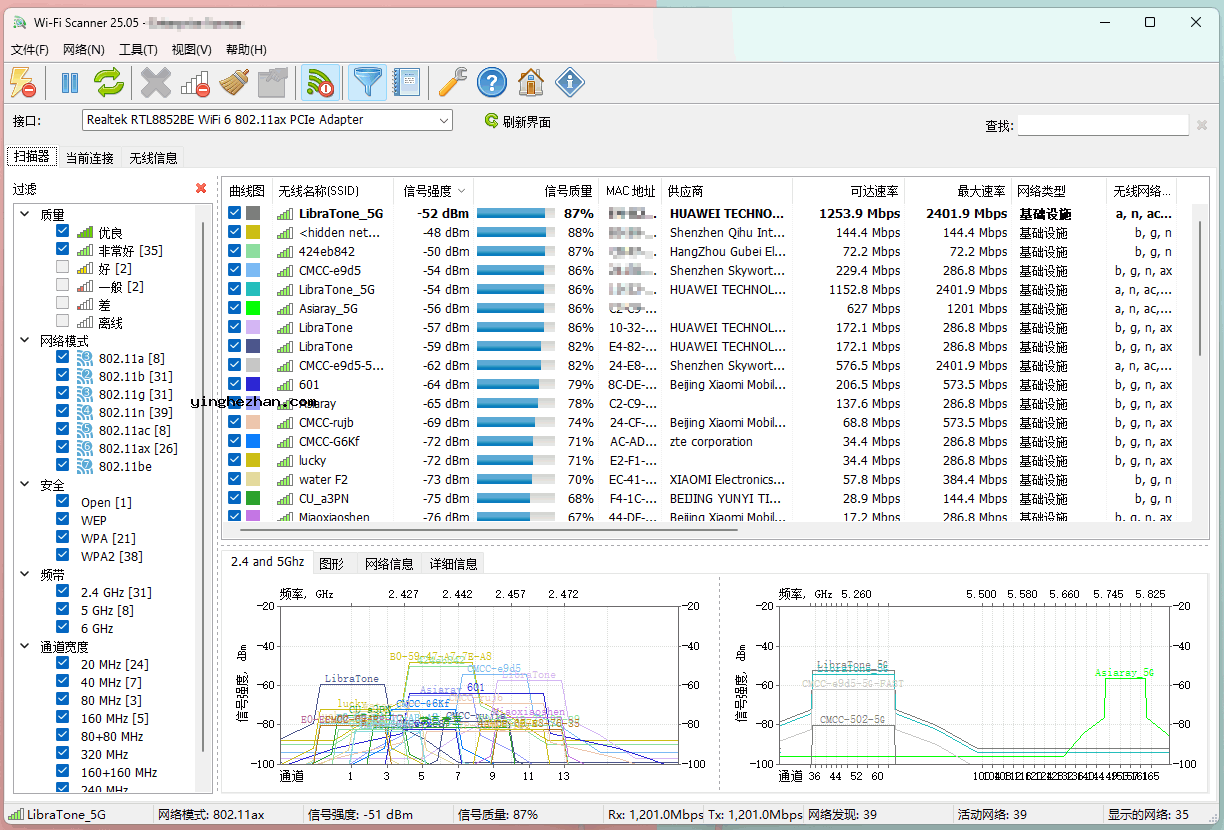Screen dimensions: 1224x830
Task: Click the gray X delete toolbar icon
Action: tap(156, 82)
